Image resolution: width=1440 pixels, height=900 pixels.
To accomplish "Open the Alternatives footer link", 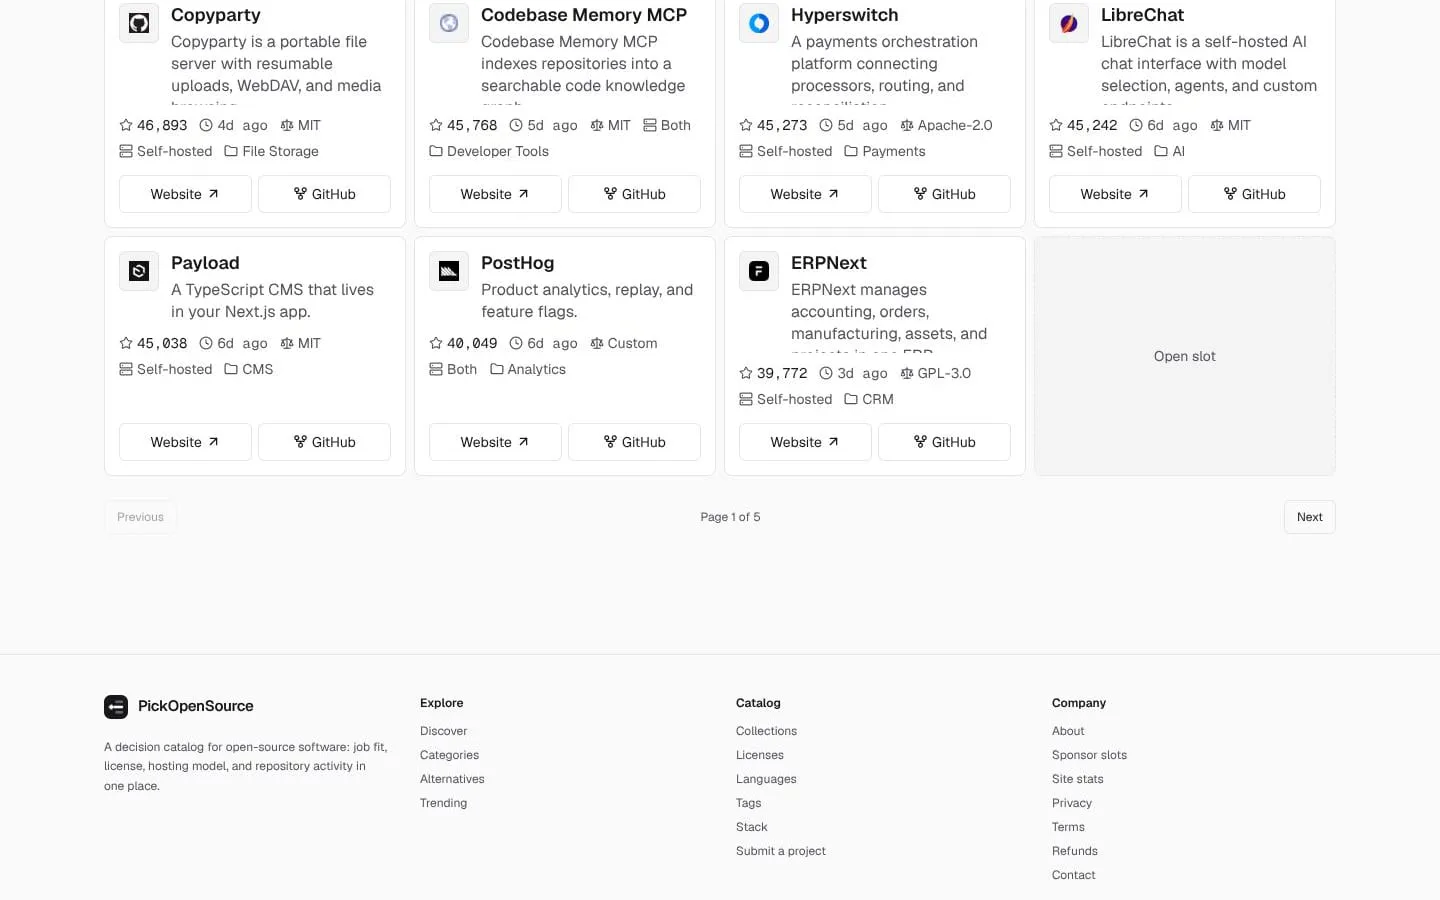I will coord(452,779).
